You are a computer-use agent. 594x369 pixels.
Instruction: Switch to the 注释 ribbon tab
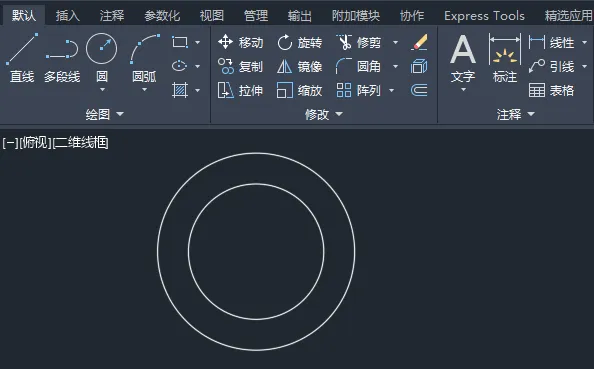112,16
